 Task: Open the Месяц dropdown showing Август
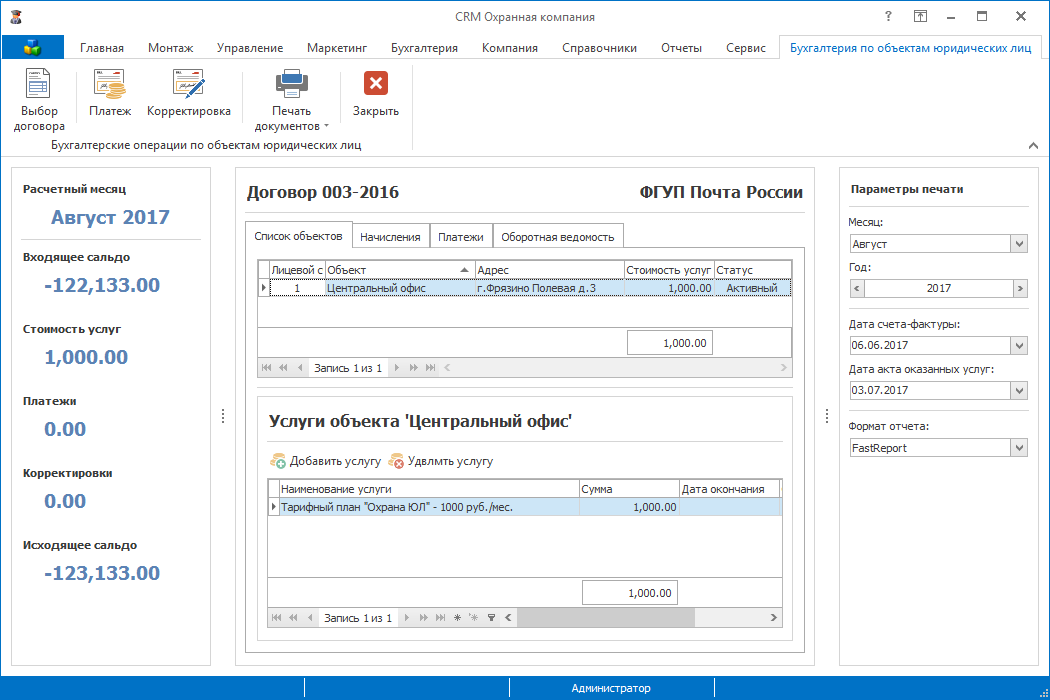point(1019,244)
